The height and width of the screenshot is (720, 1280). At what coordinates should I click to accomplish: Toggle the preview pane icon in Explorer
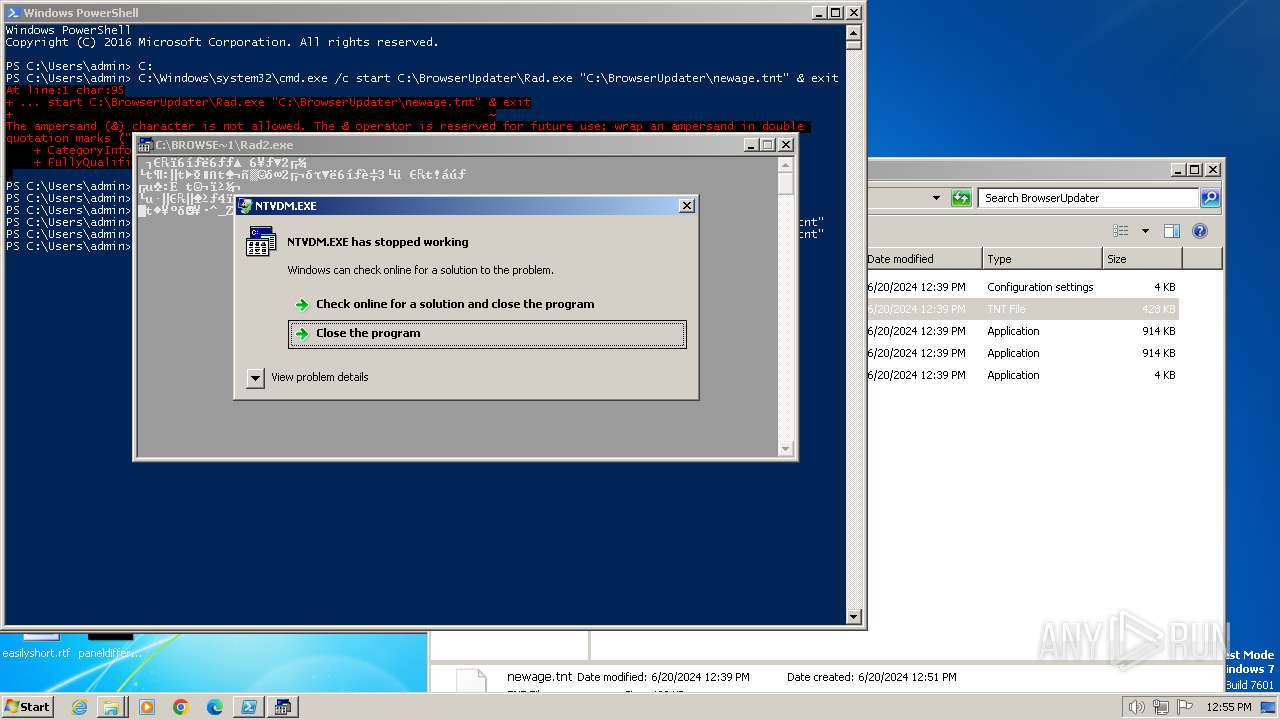[x=1172, y=231]
